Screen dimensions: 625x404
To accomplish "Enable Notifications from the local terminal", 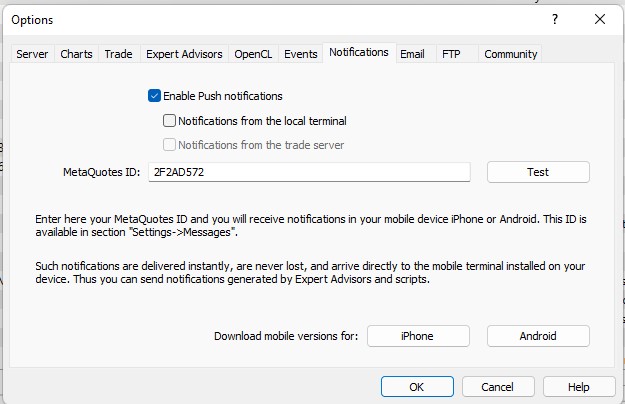I will pos(169,121).
